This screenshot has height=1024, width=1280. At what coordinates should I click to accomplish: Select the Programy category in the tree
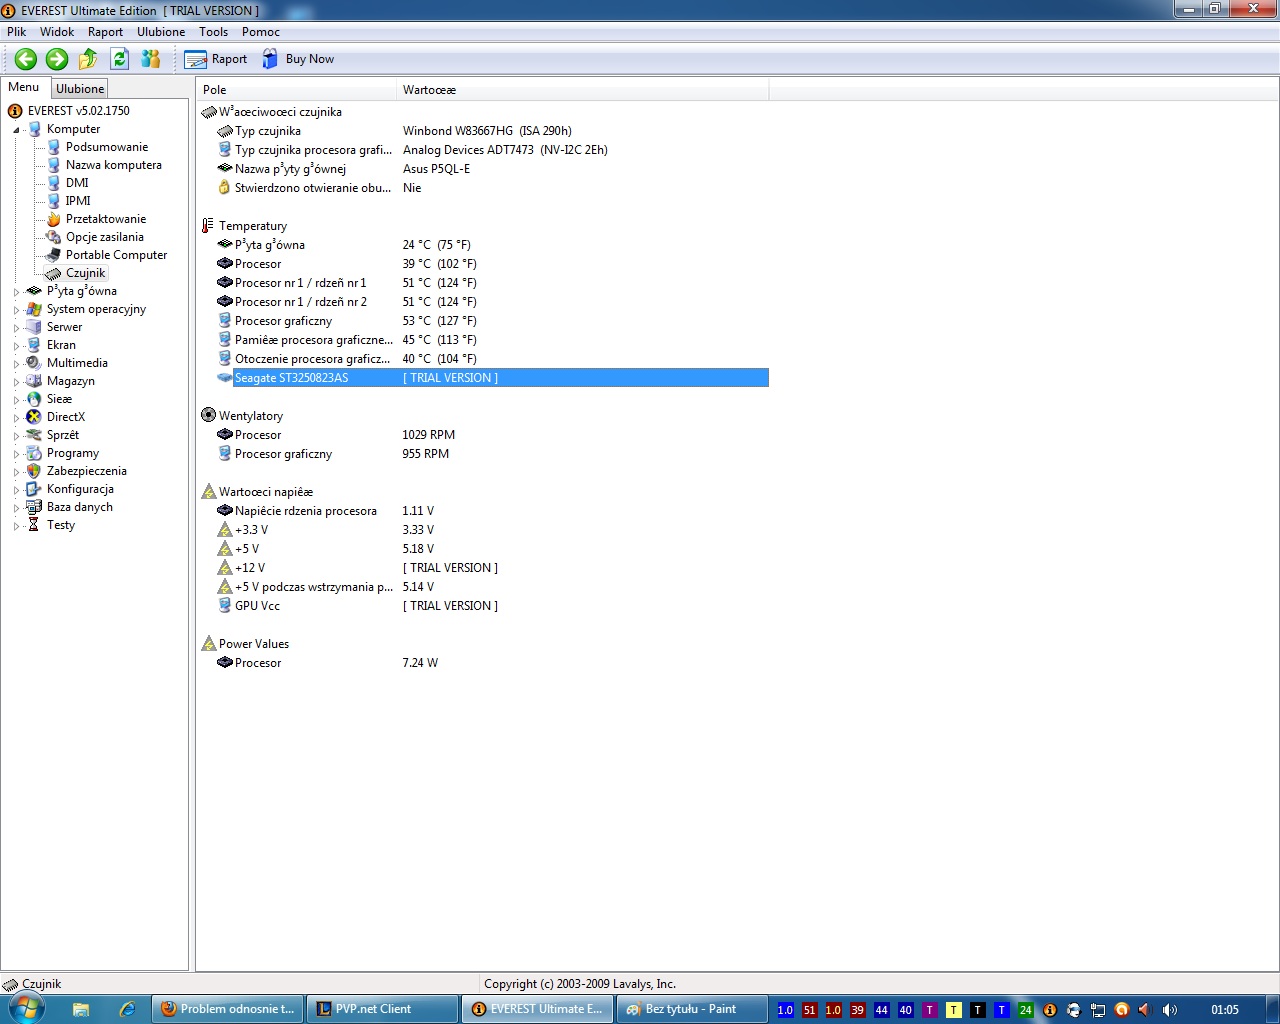[72, 453]
